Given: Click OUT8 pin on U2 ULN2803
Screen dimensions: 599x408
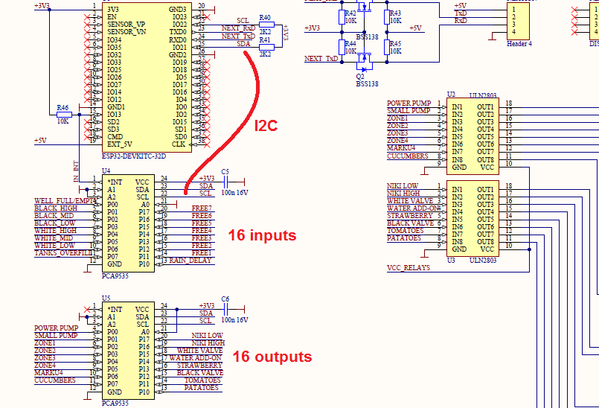Looking at the screenshot, I should tap(485, 160).
